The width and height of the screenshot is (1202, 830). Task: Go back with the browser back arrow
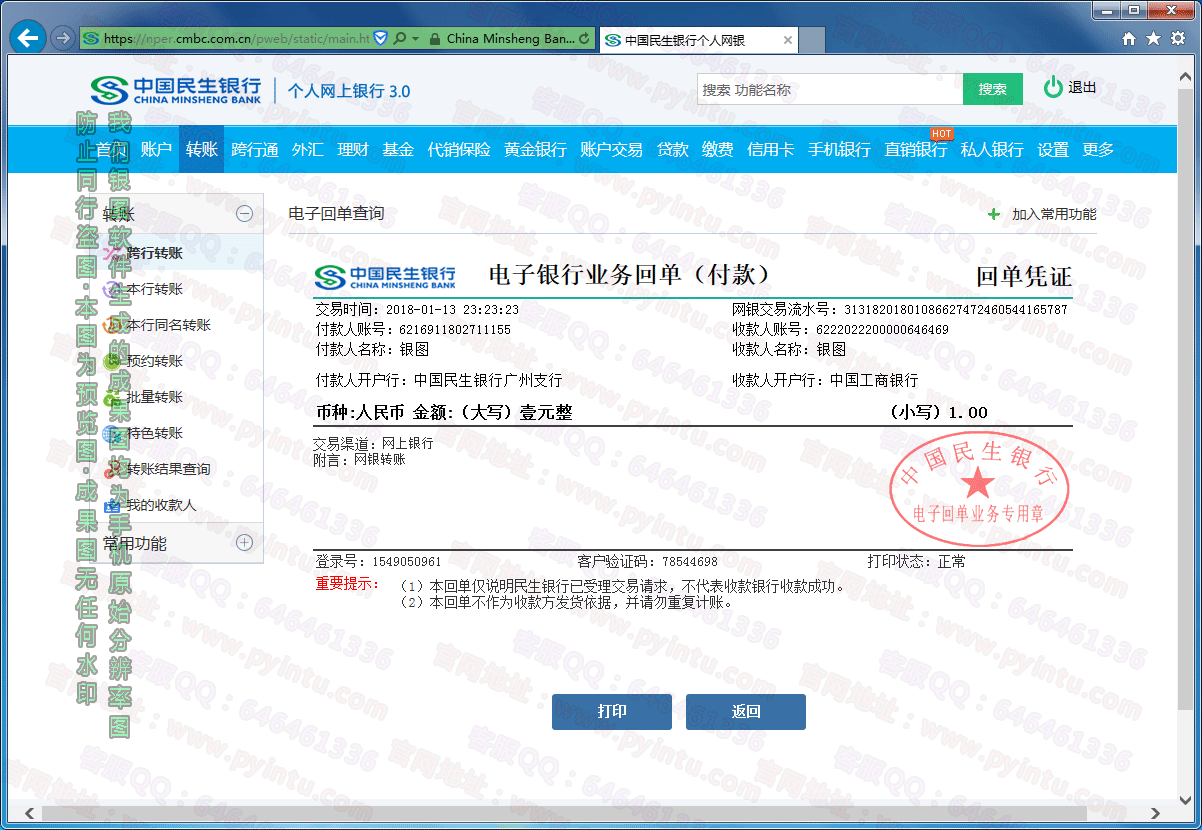(x=28, y=38)
